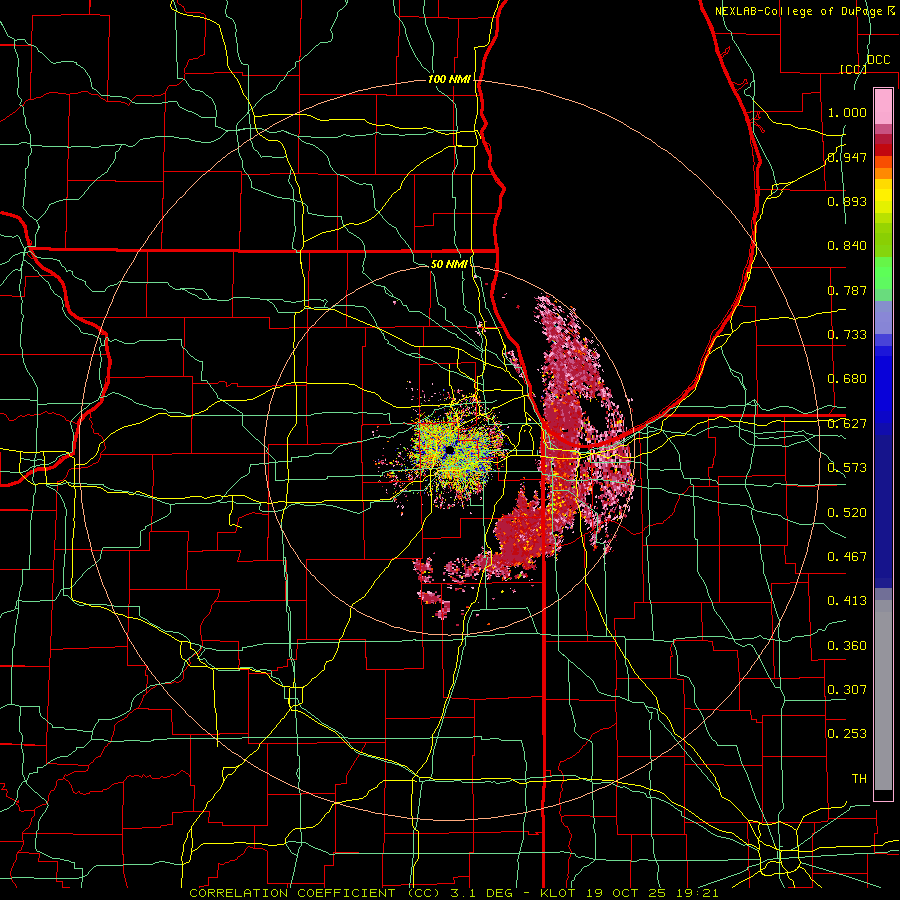Click the TH threshold label on the scale
Screen dimensions: 900x900
(x=859, y=779)
